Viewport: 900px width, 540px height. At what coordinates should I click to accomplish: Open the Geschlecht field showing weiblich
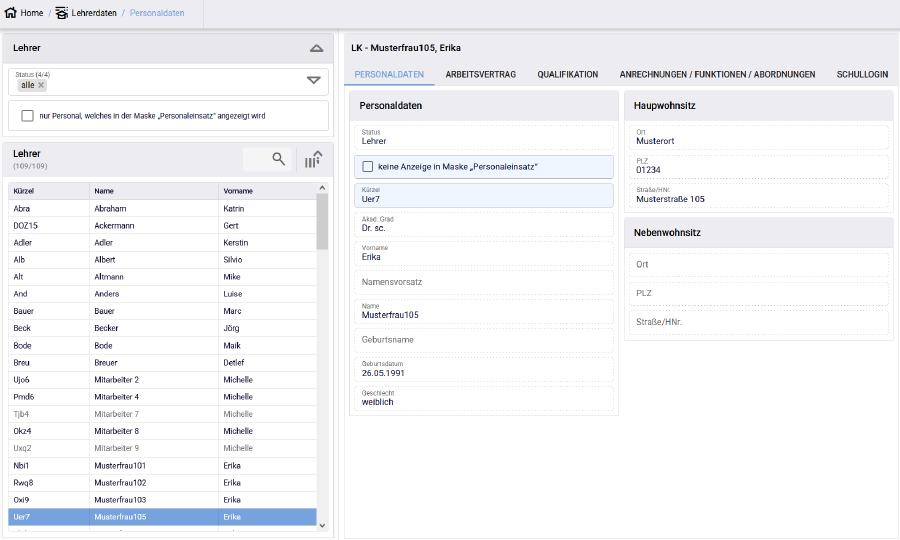tap(484, 398)
